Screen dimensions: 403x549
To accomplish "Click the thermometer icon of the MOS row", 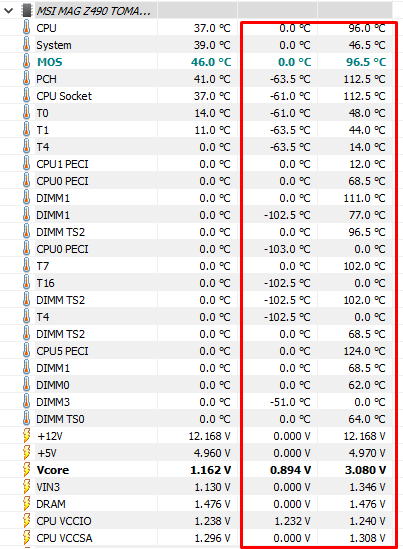I will point(27,62).
